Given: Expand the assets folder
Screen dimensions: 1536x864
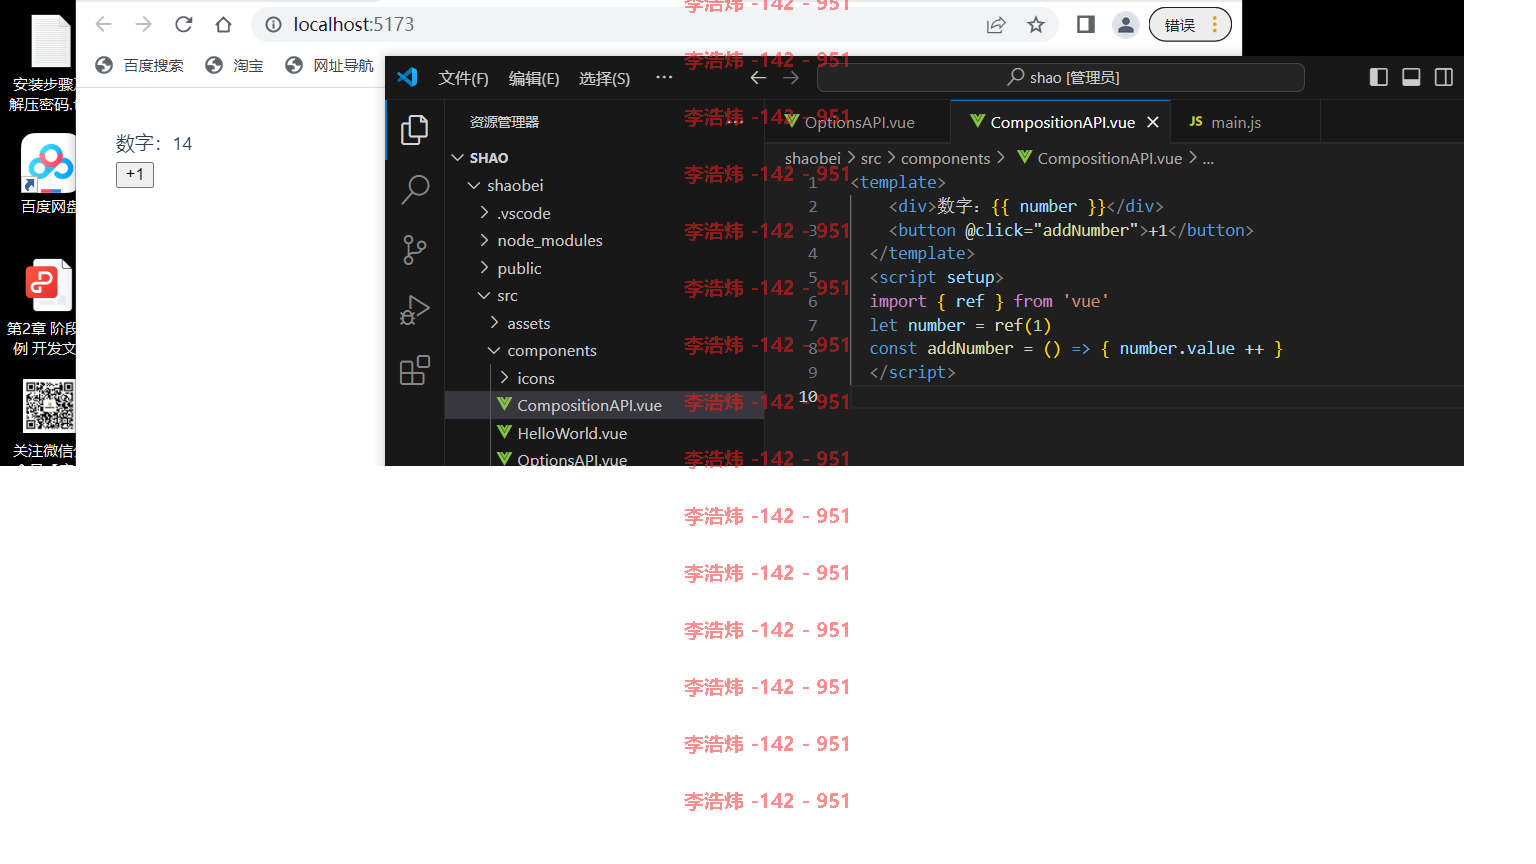Looking at the screenshot, I should tap(604, 323).
